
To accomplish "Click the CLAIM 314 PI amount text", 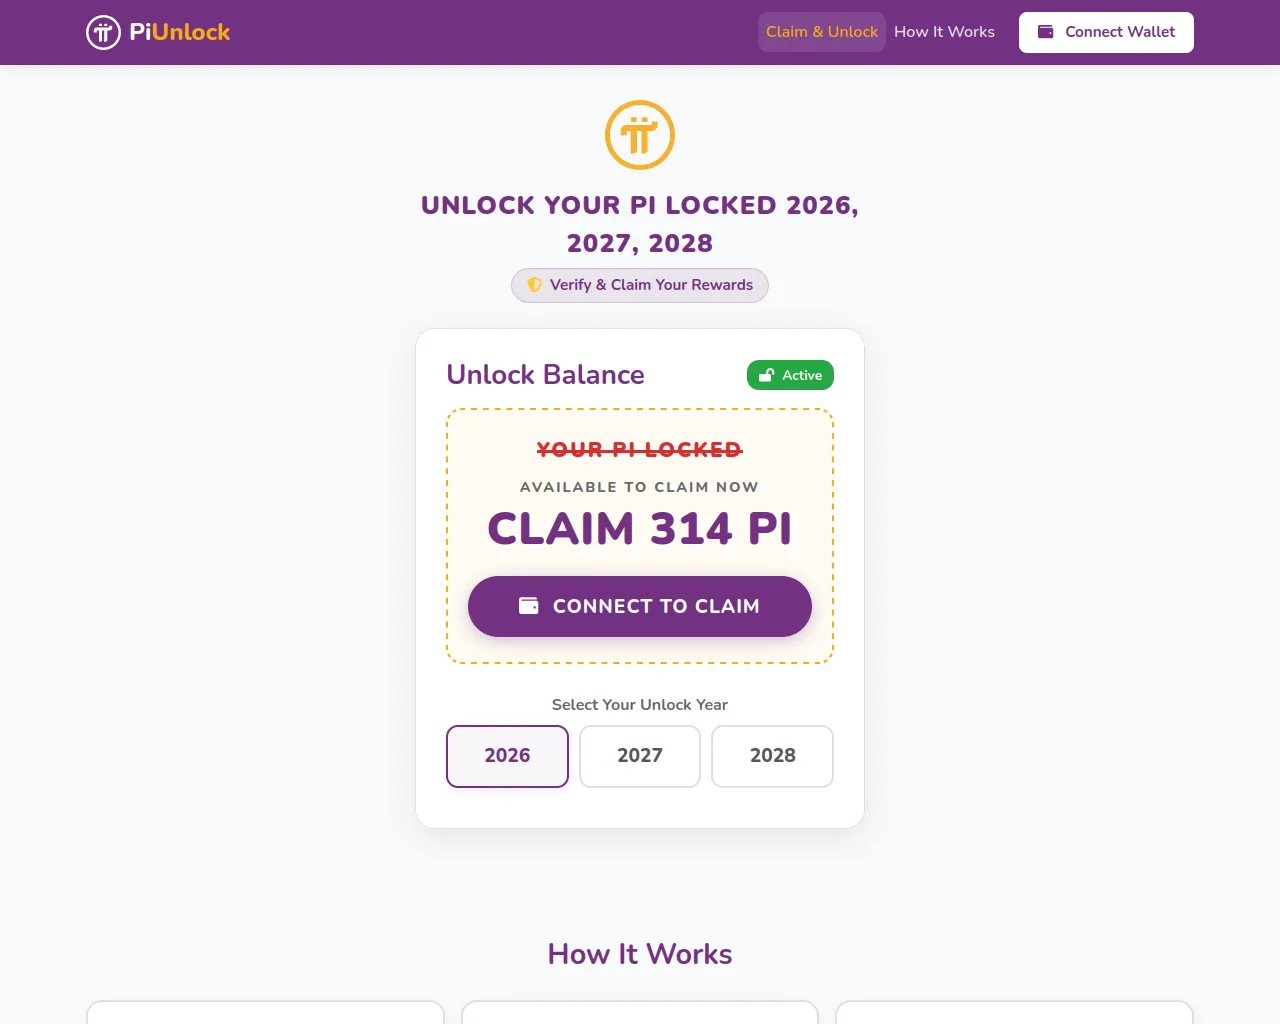I will [640, 528].
